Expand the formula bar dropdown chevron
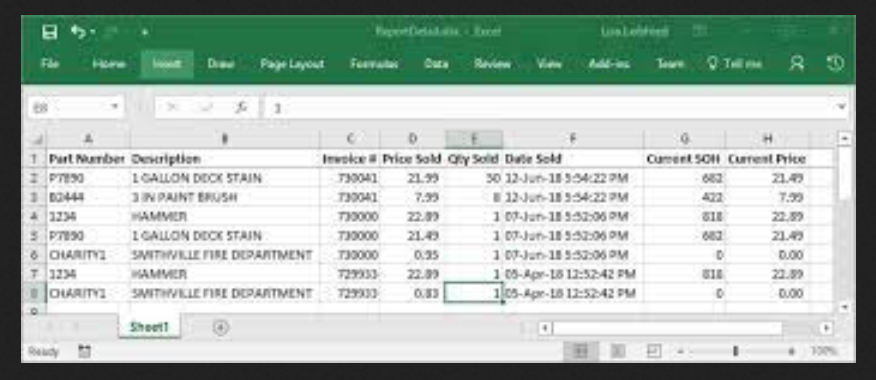 [842, 106]
